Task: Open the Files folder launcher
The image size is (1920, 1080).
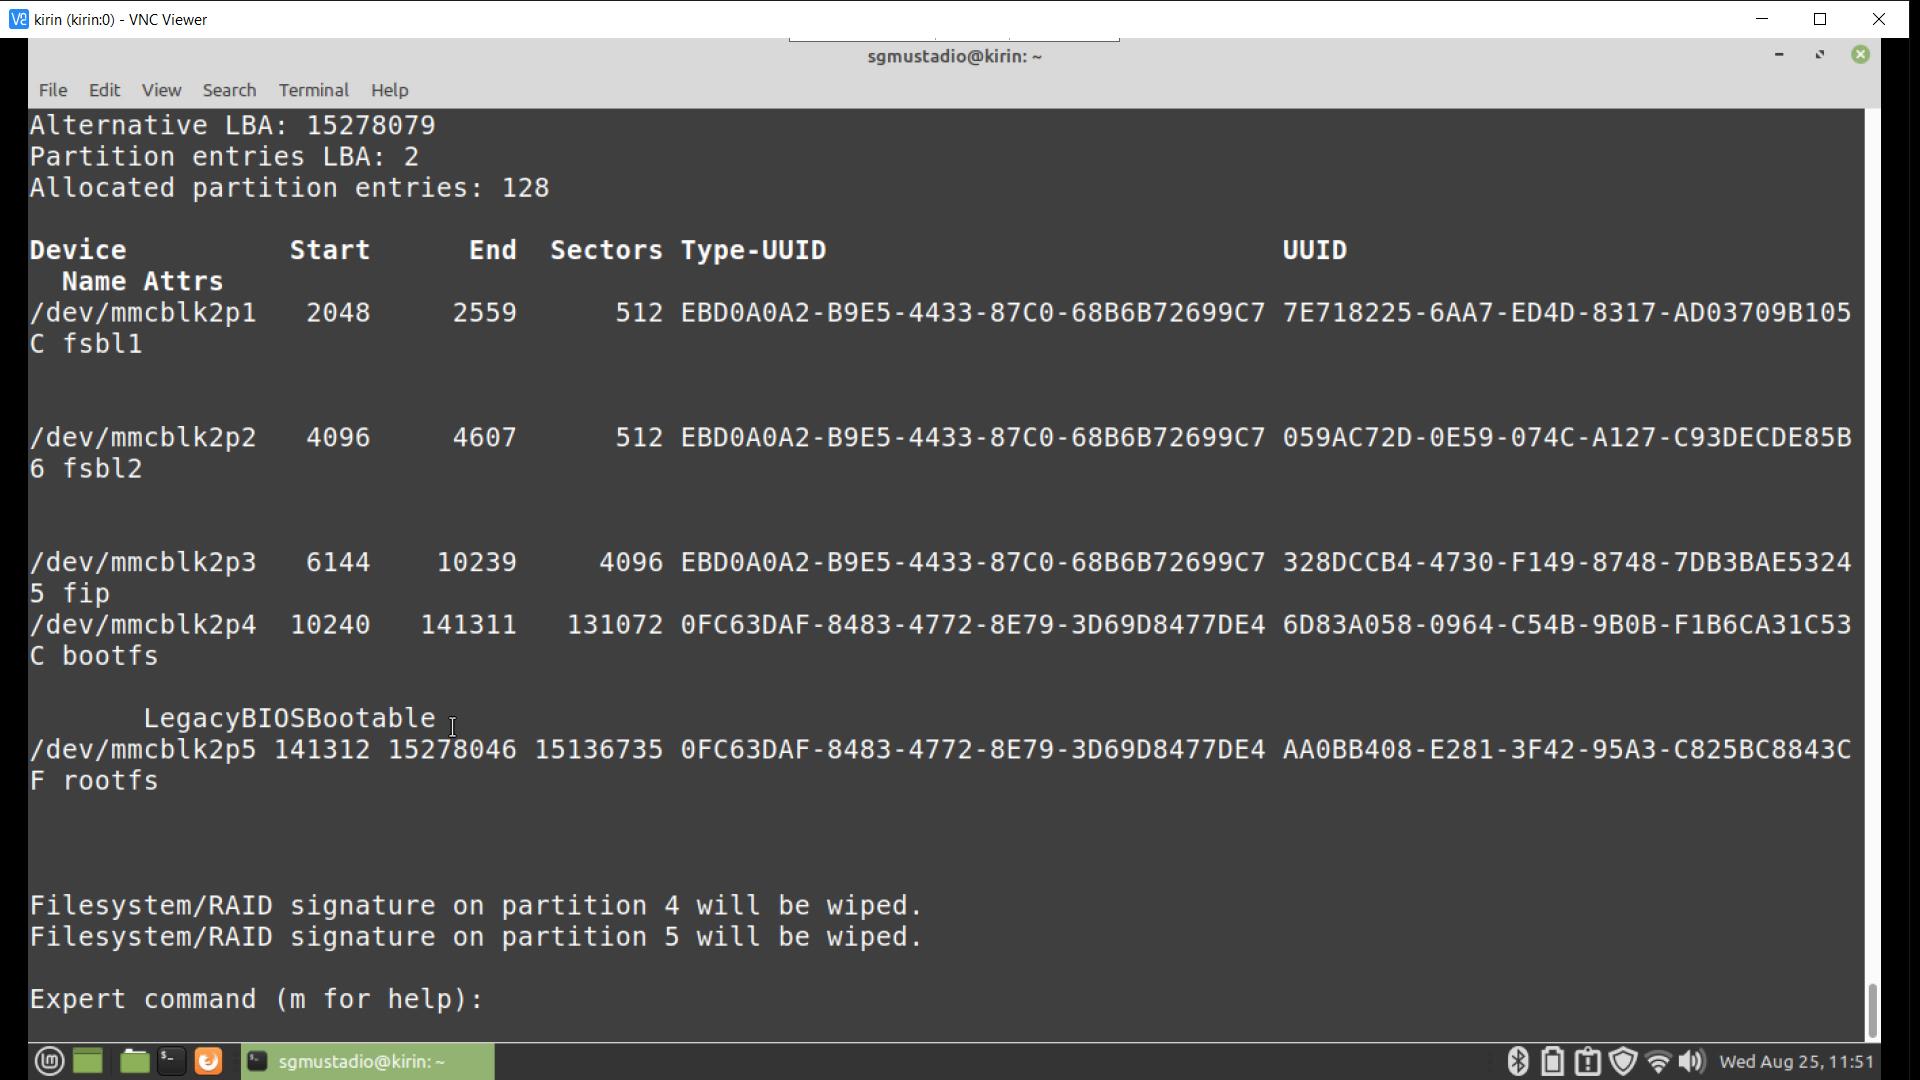Action: pos(133,1061)
